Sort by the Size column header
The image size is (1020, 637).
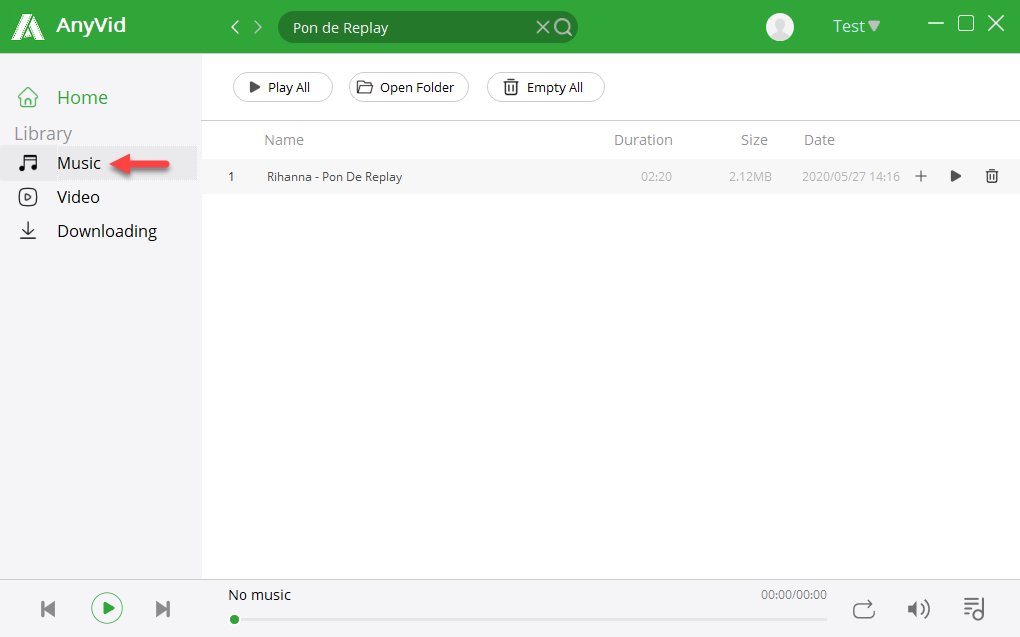click(x=754, y=140)
